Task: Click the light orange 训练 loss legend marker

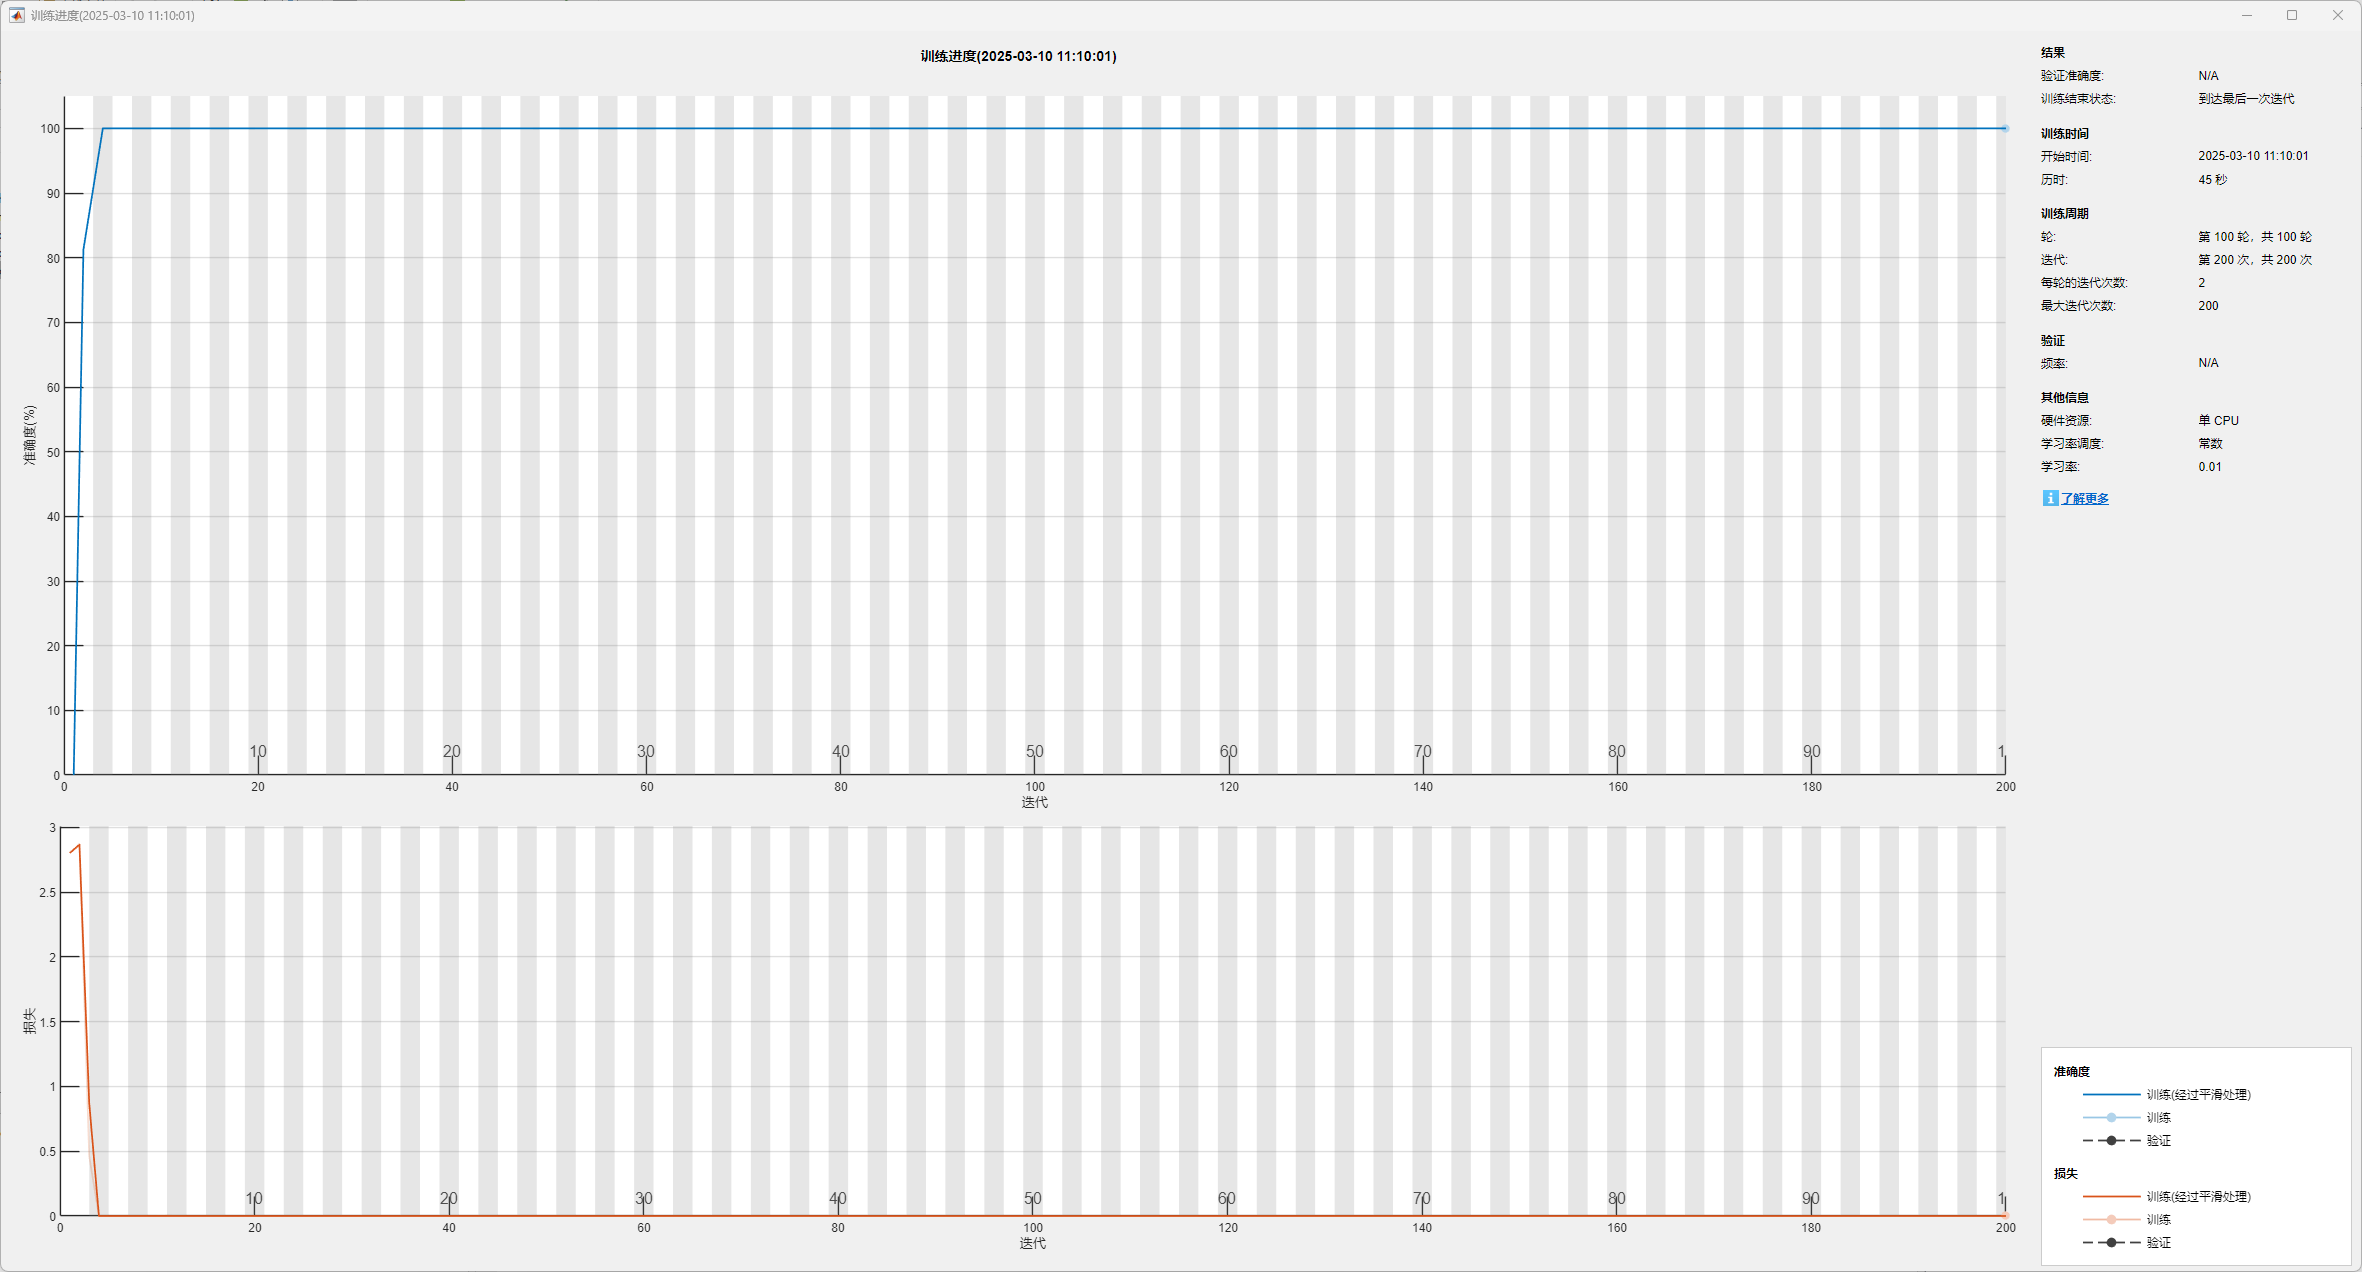Action: (x=2111, y=1219)
